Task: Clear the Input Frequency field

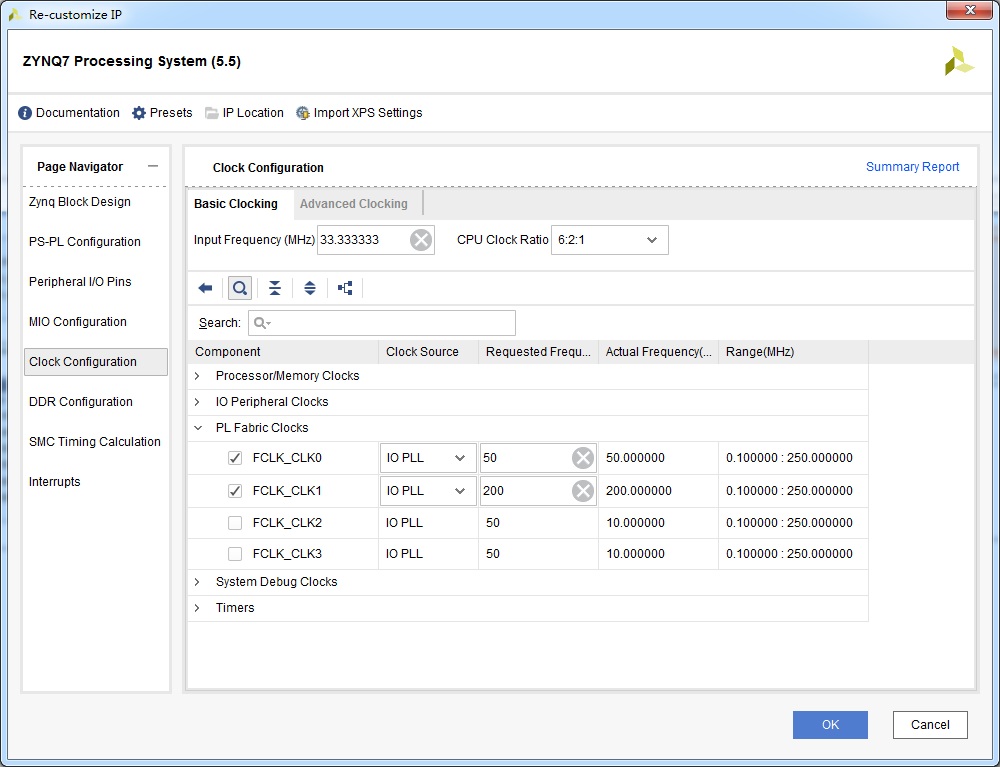Action: click(421, 240)
